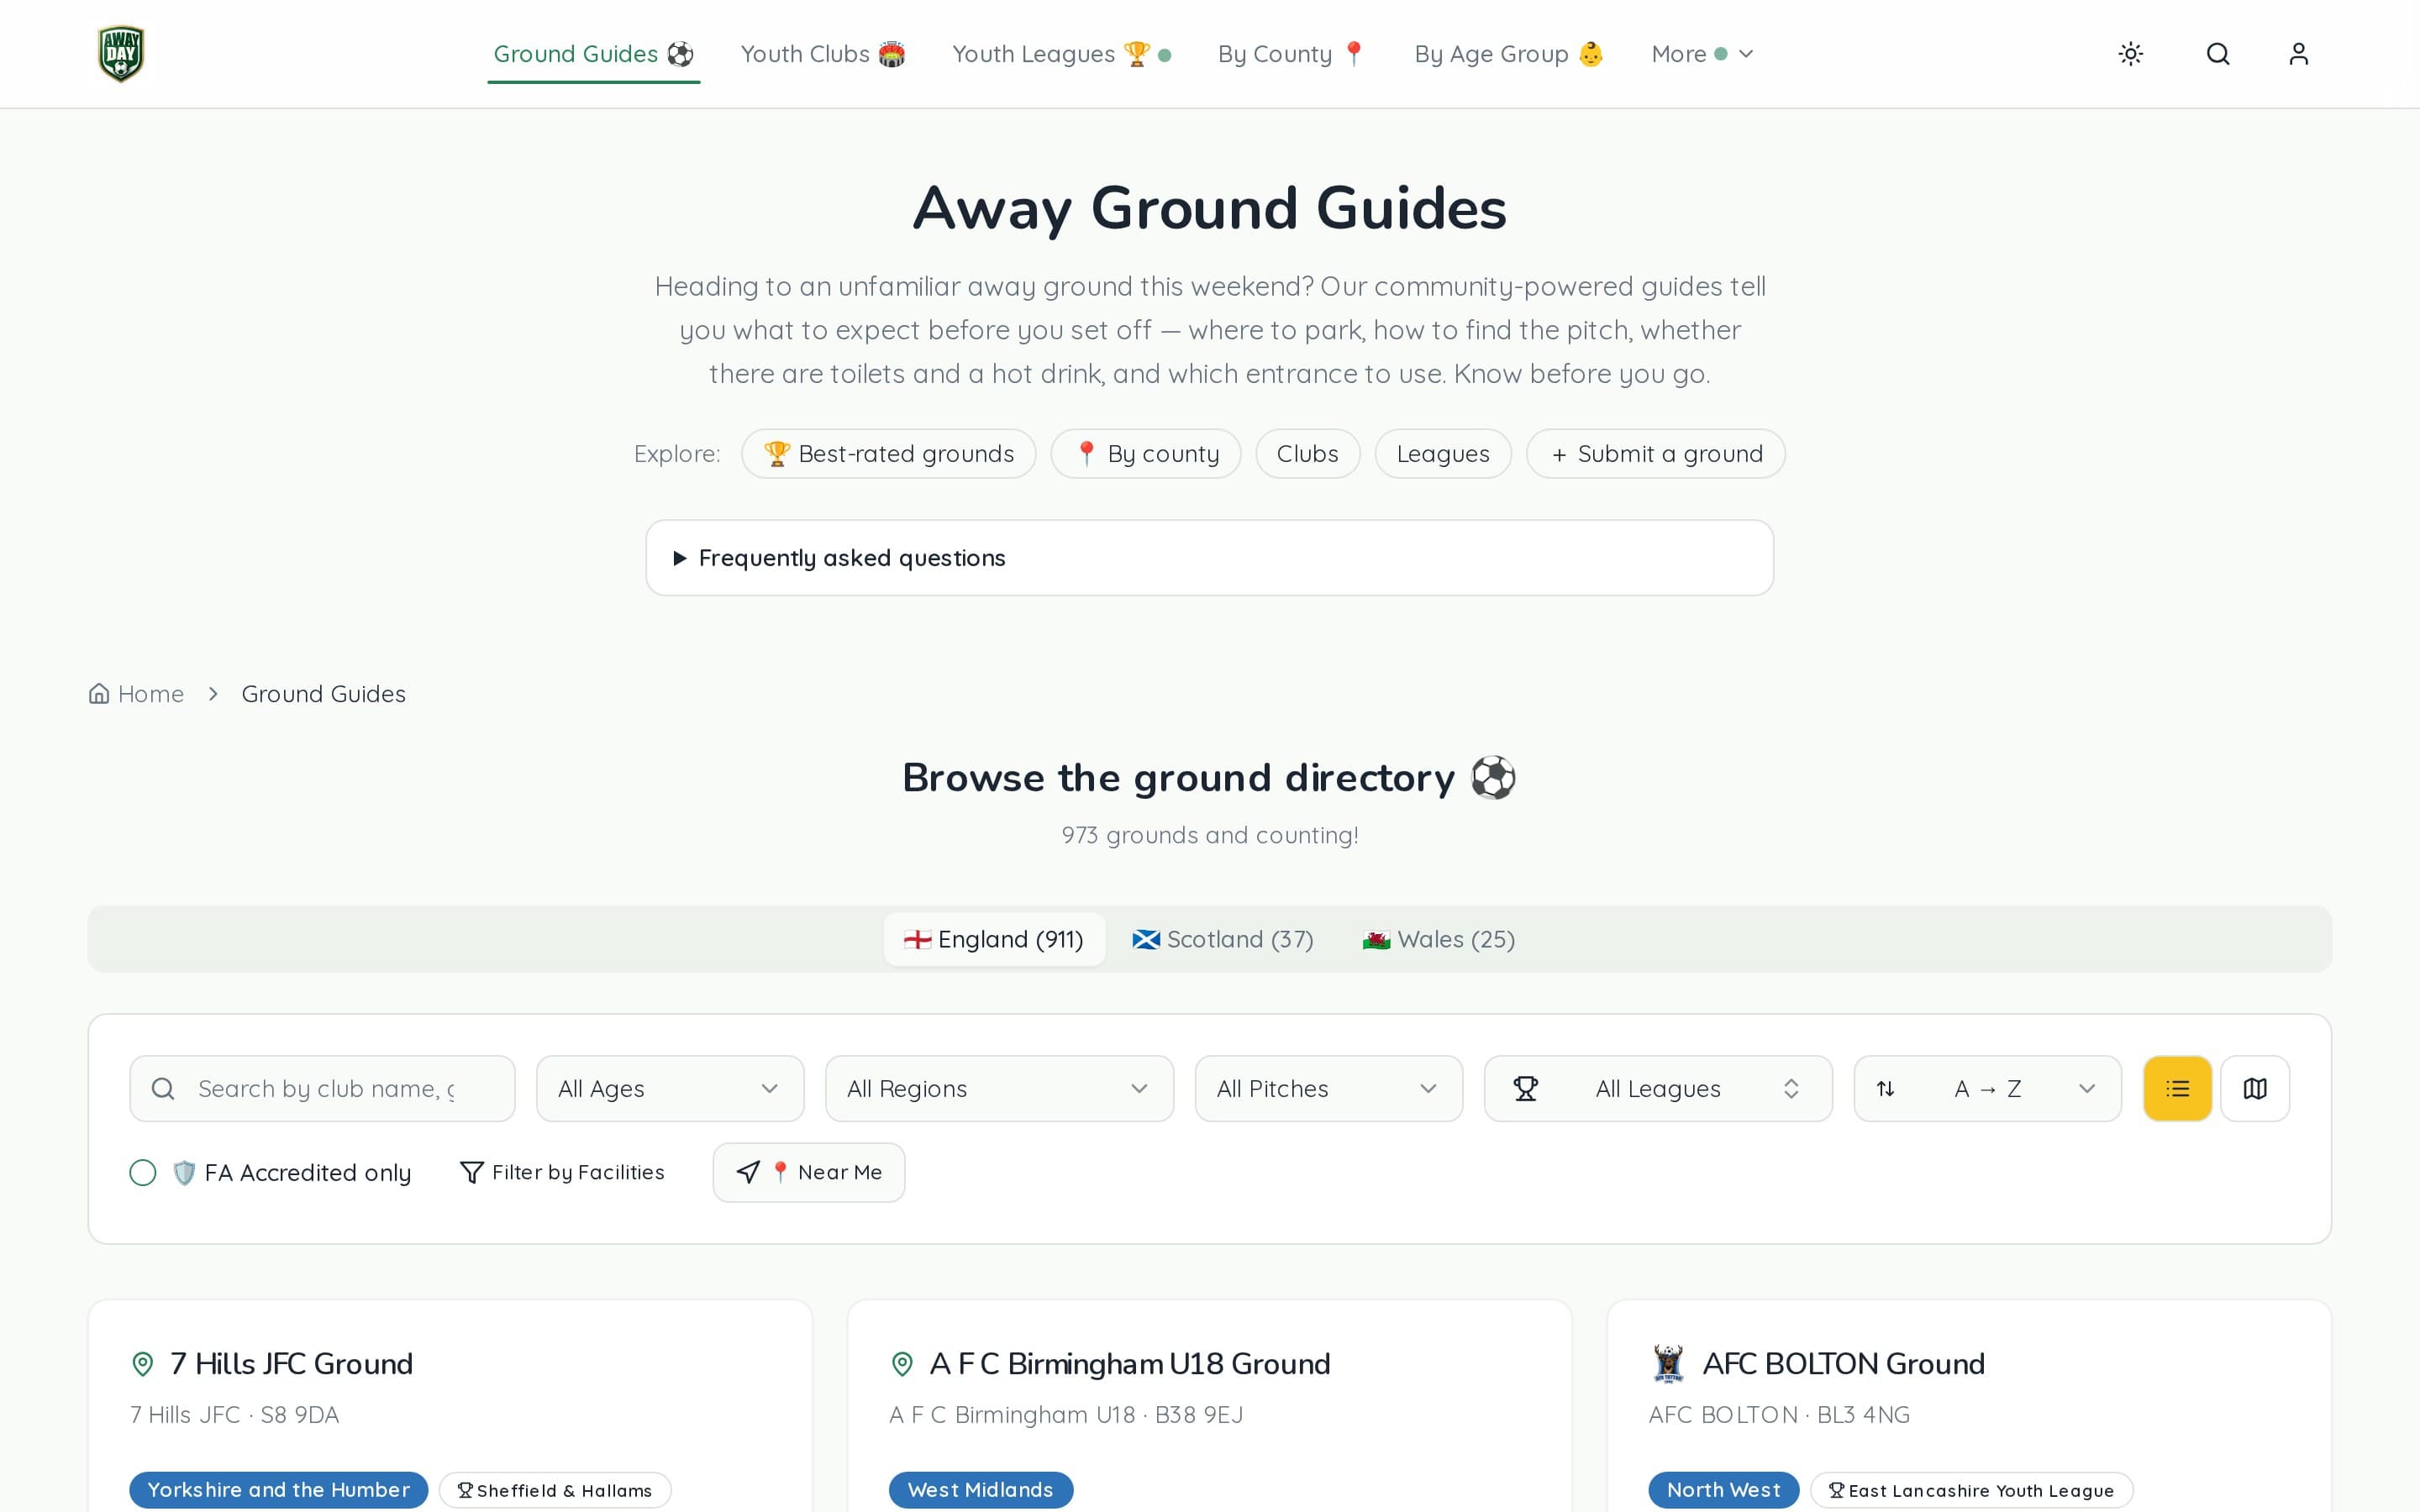The image size is (2420, 1512).
Task: Click the location pin beside A F C Birmingham U18 Ground
Action: coord(902,1363)
